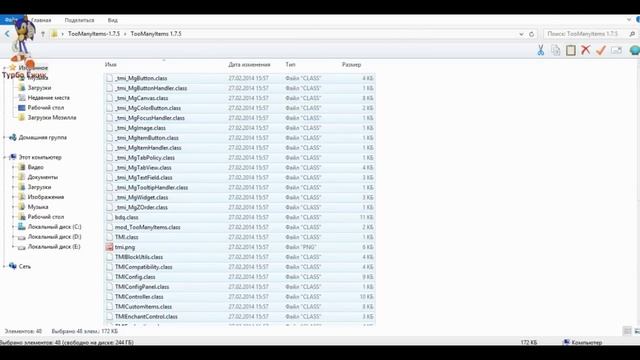Expand the Сеть tree node
This screenshot has height=360, width=640.
tap(4, 266)
